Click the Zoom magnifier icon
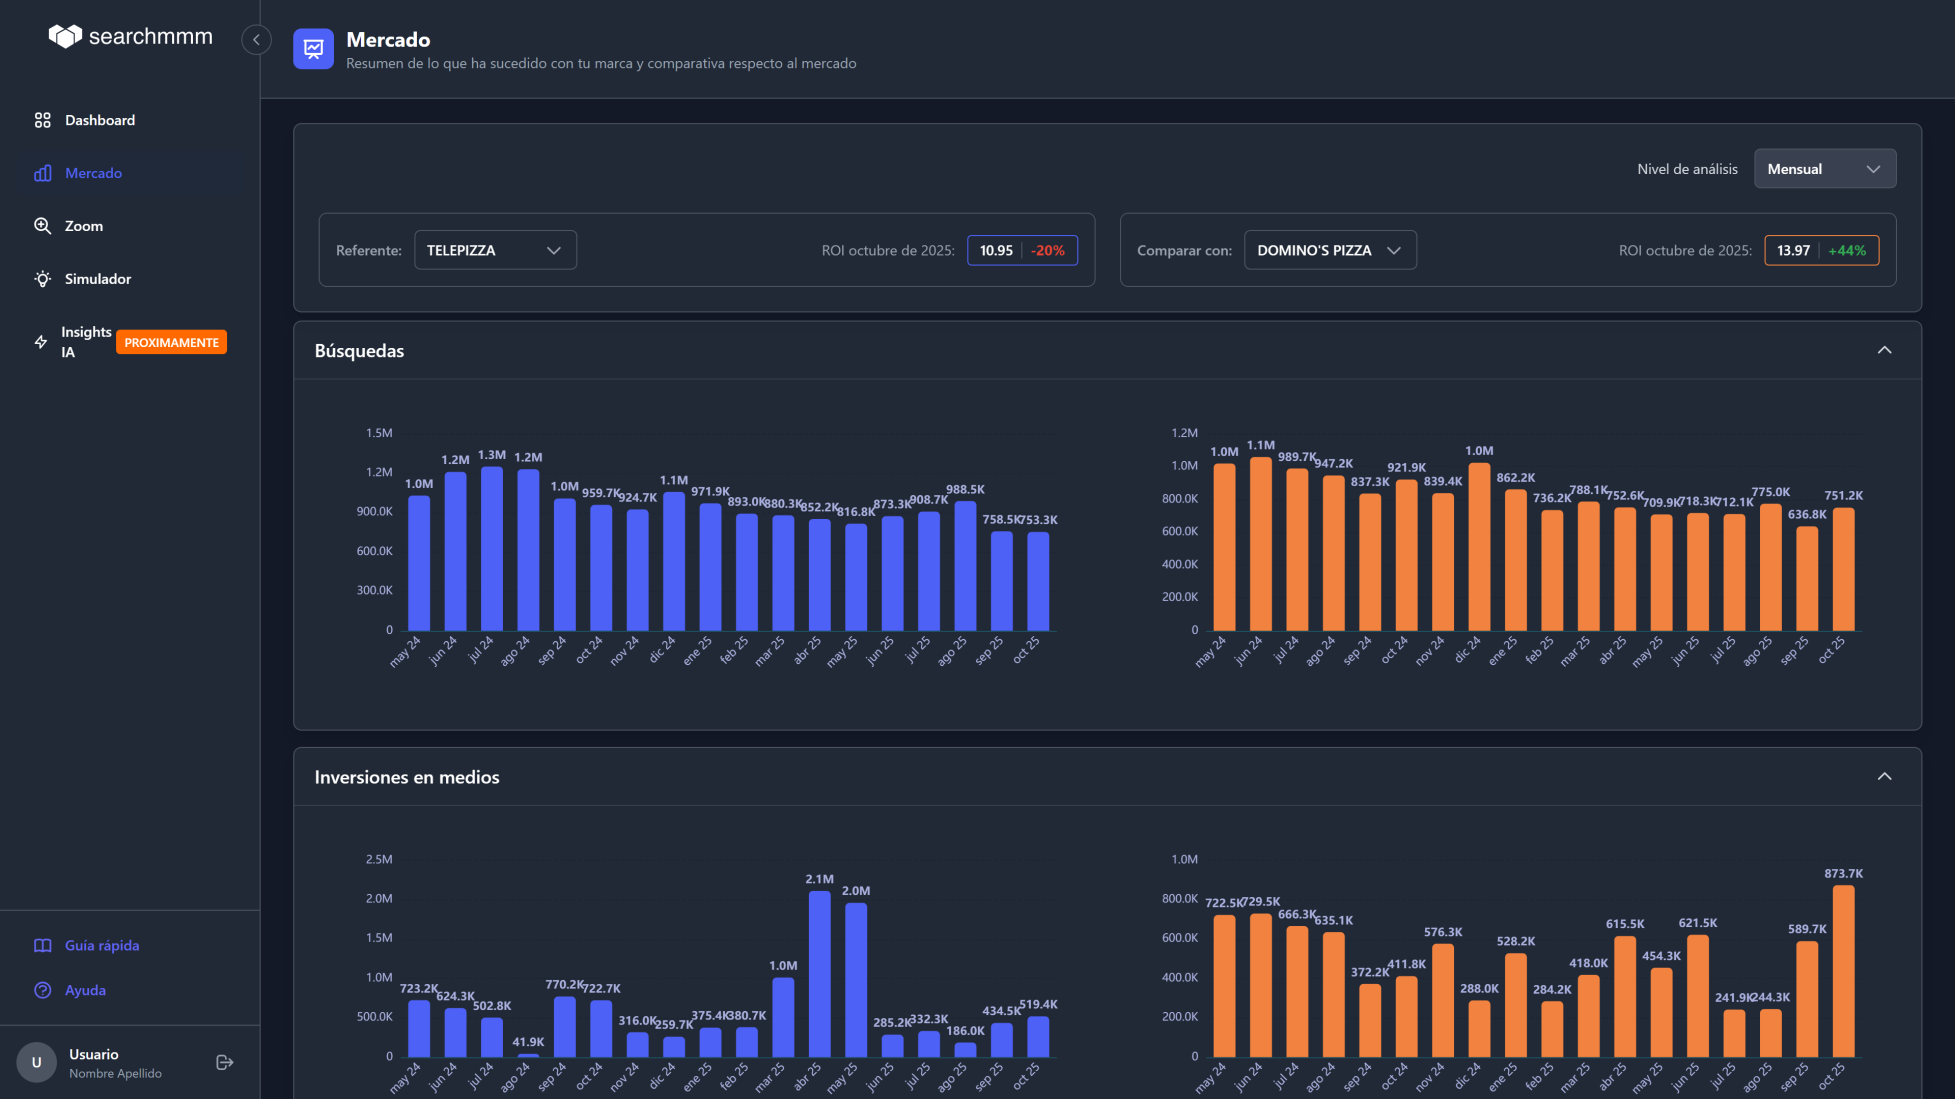This screenshot has height=1099, width=1955. point(42,226)
